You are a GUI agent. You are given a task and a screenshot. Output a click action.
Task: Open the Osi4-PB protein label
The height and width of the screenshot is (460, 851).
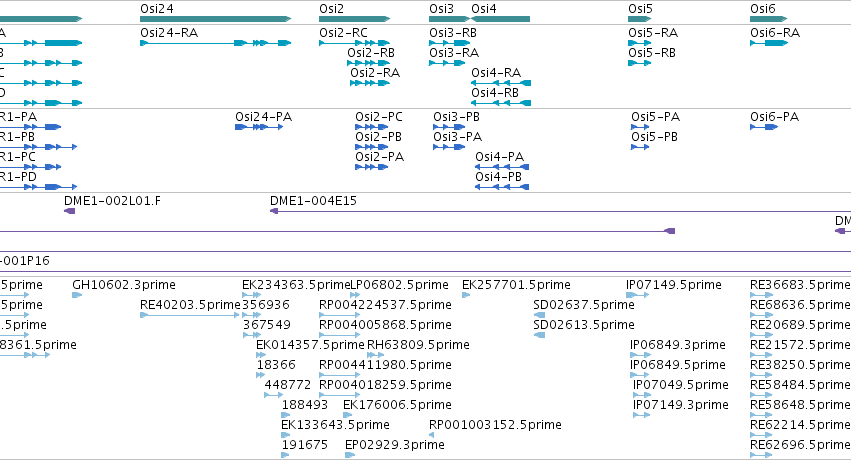pyautogui.click(x=498, y=177)
